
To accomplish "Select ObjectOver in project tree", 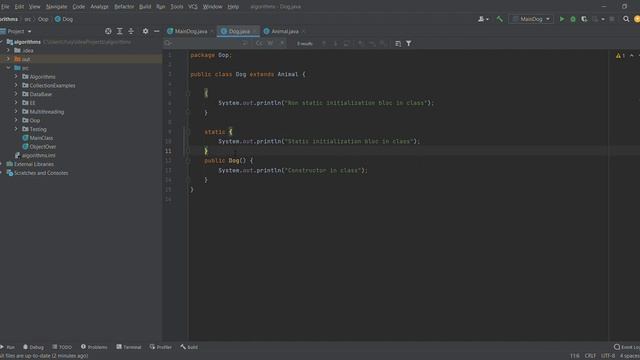I will point(42,147).
